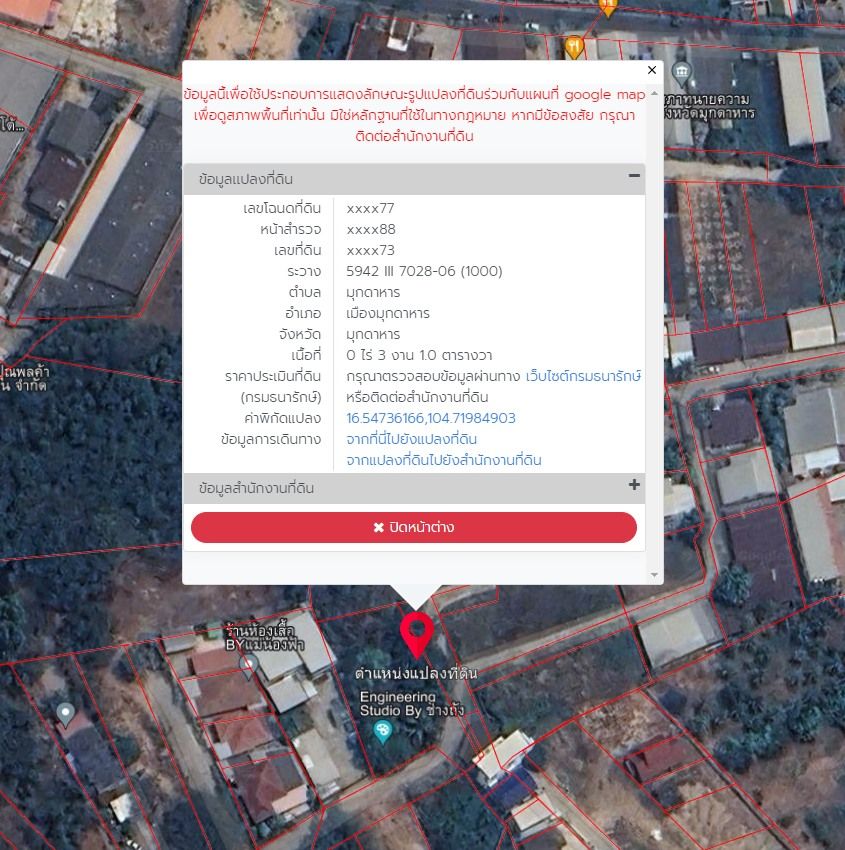This screenshot has height=850, width=845.
Task: Collapse the ข้อมูลแปลงที่ดิน section with minus icon
Action: pos(634,176)
